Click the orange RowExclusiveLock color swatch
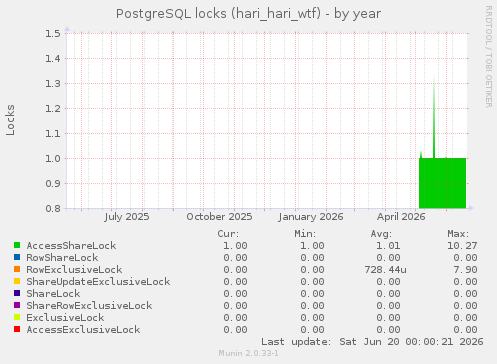The image size is (497, 364). [x=17, y=269]
